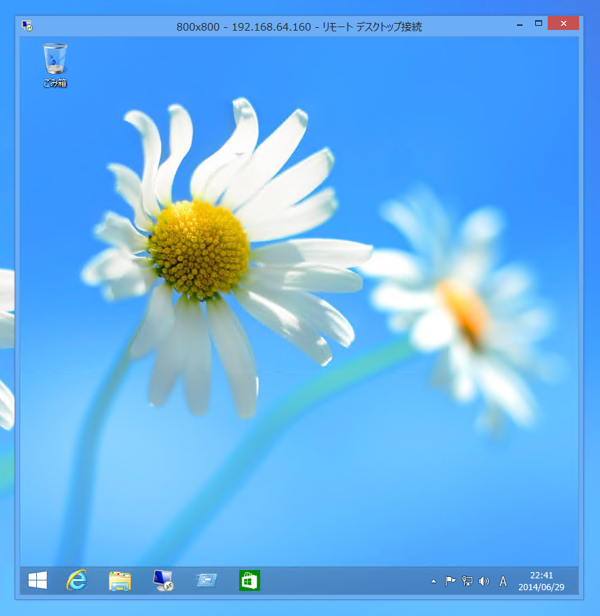Image resolution: width=600 pixels, height=616 pixels.
Task: Open the Remote Desktop Connection taskbar icon
Action: click(163, 581)
